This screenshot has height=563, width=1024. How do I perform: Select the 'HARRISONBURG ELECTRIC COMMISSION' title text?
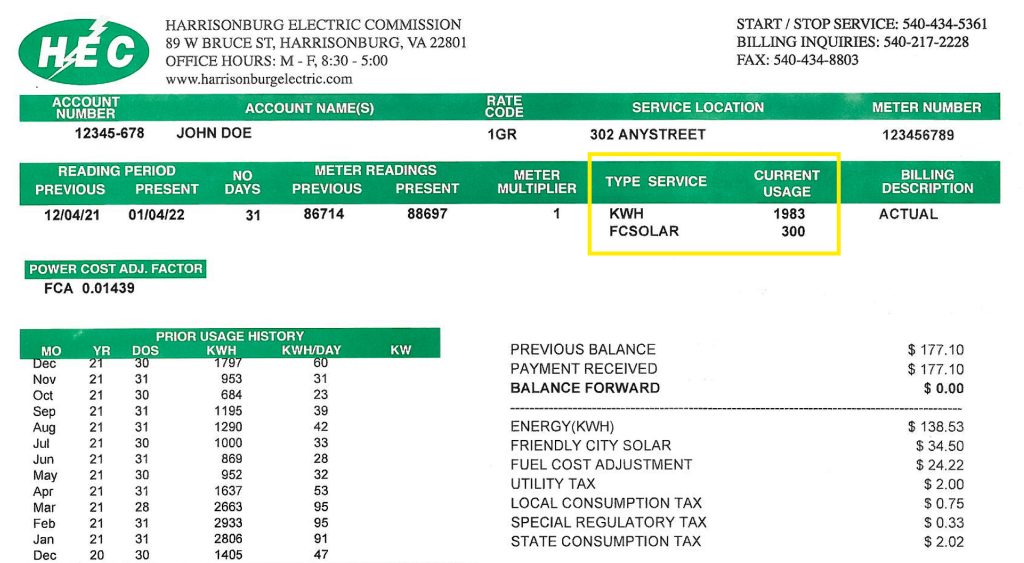(313, 25)
